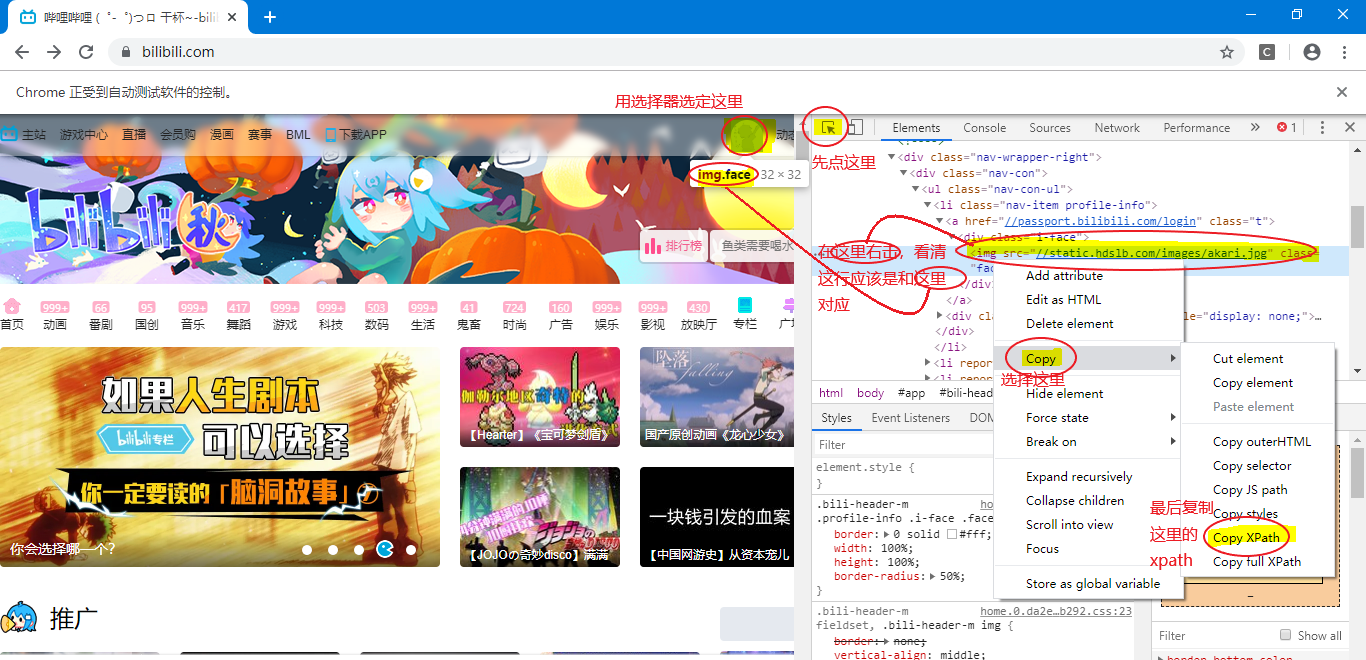Collapse the nav-con-ul list node
Viewport: 1366px width, 660px height.
pyautogui.click(x=915, y=190)
